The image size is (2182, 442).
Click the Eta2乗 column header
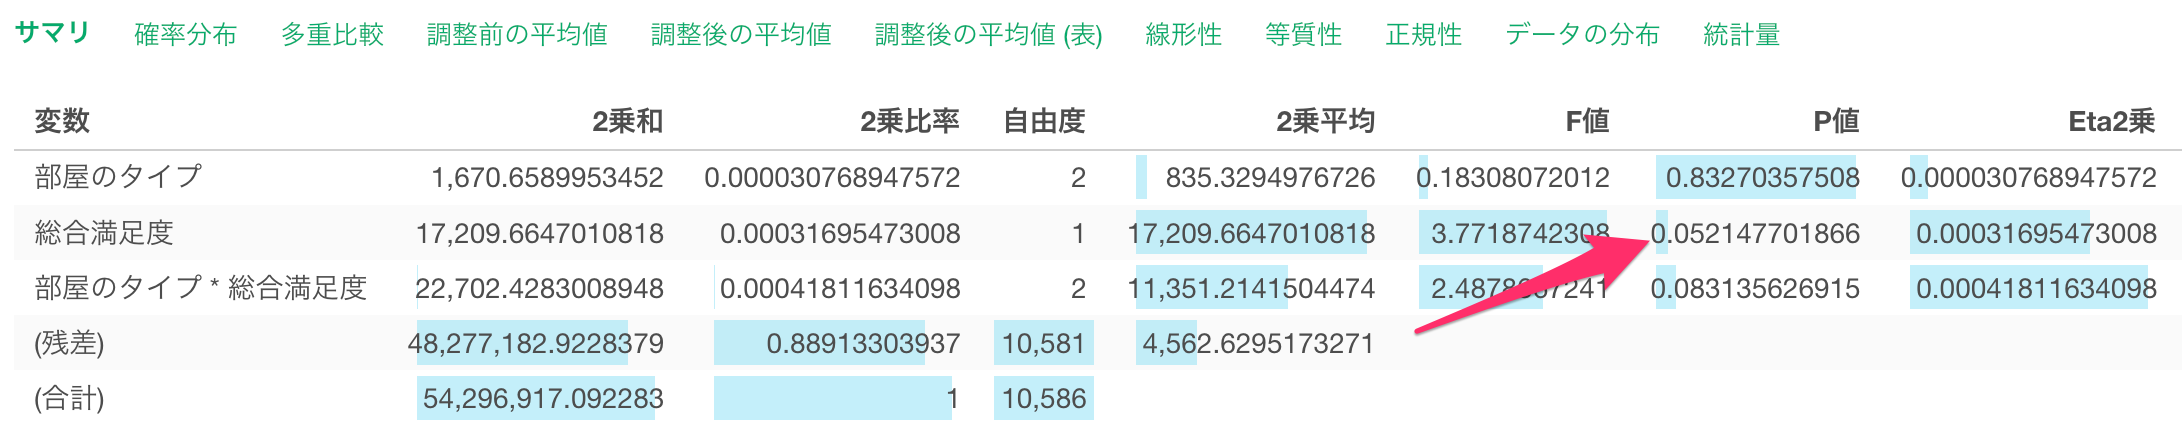pyautogui.click(x=2111, y=121)
